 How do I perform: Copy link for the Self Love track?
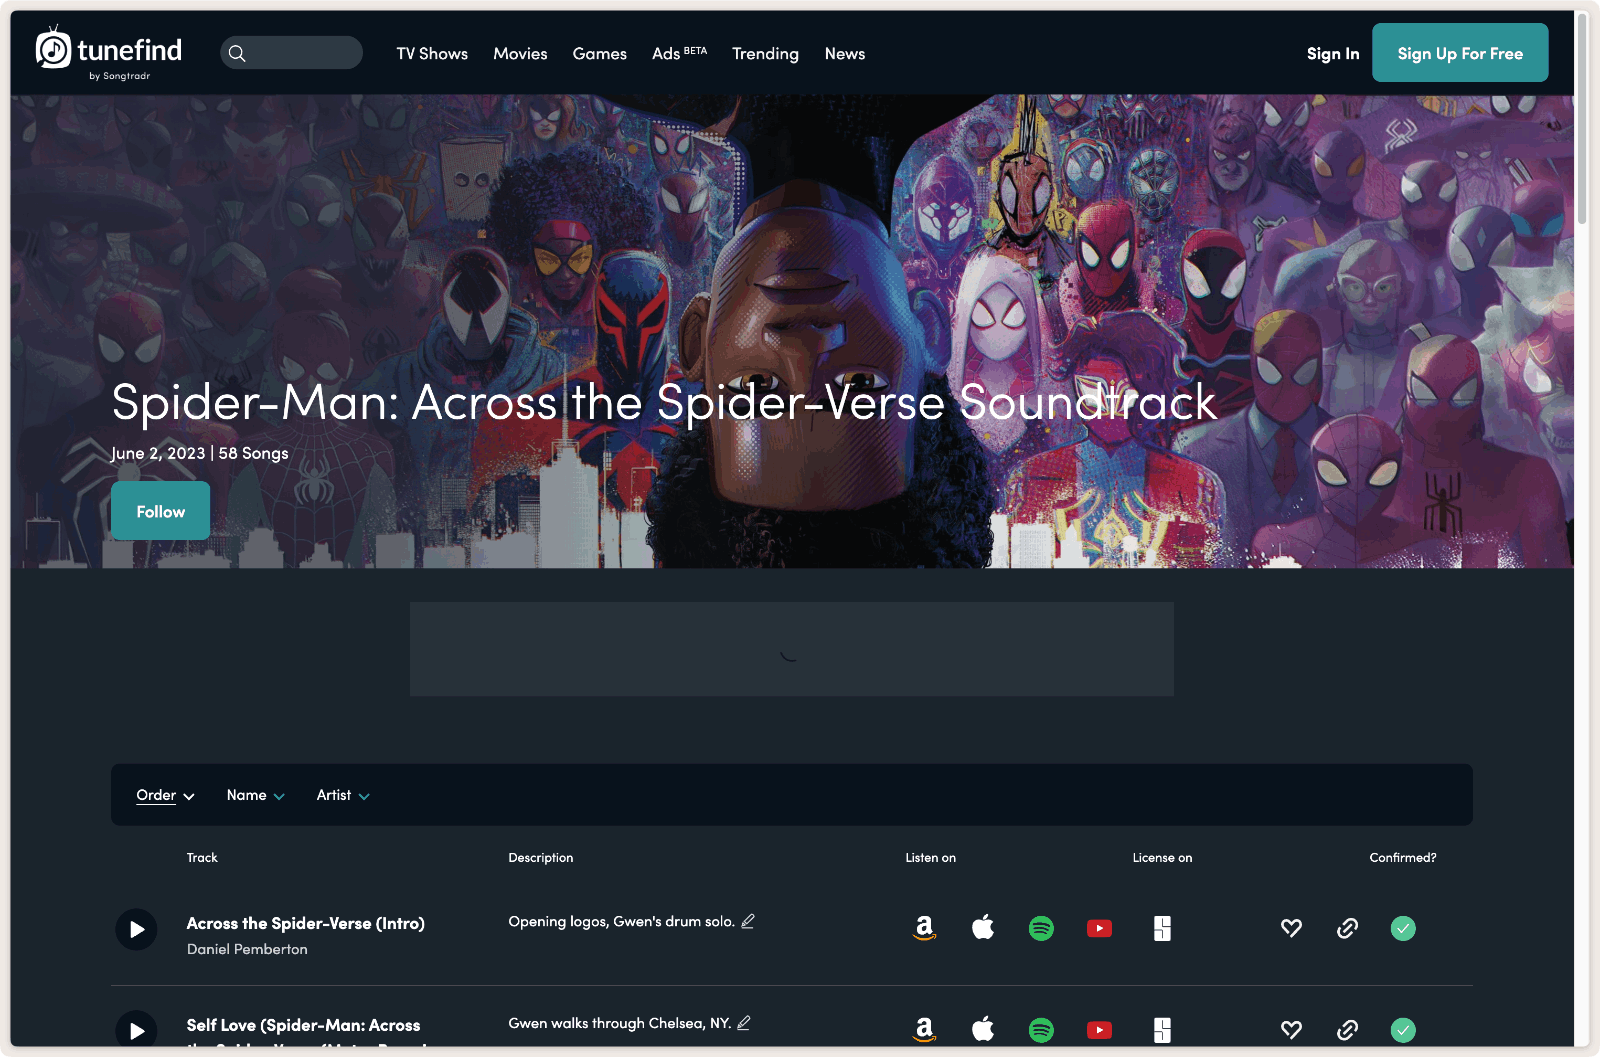pos(1347,1030)
